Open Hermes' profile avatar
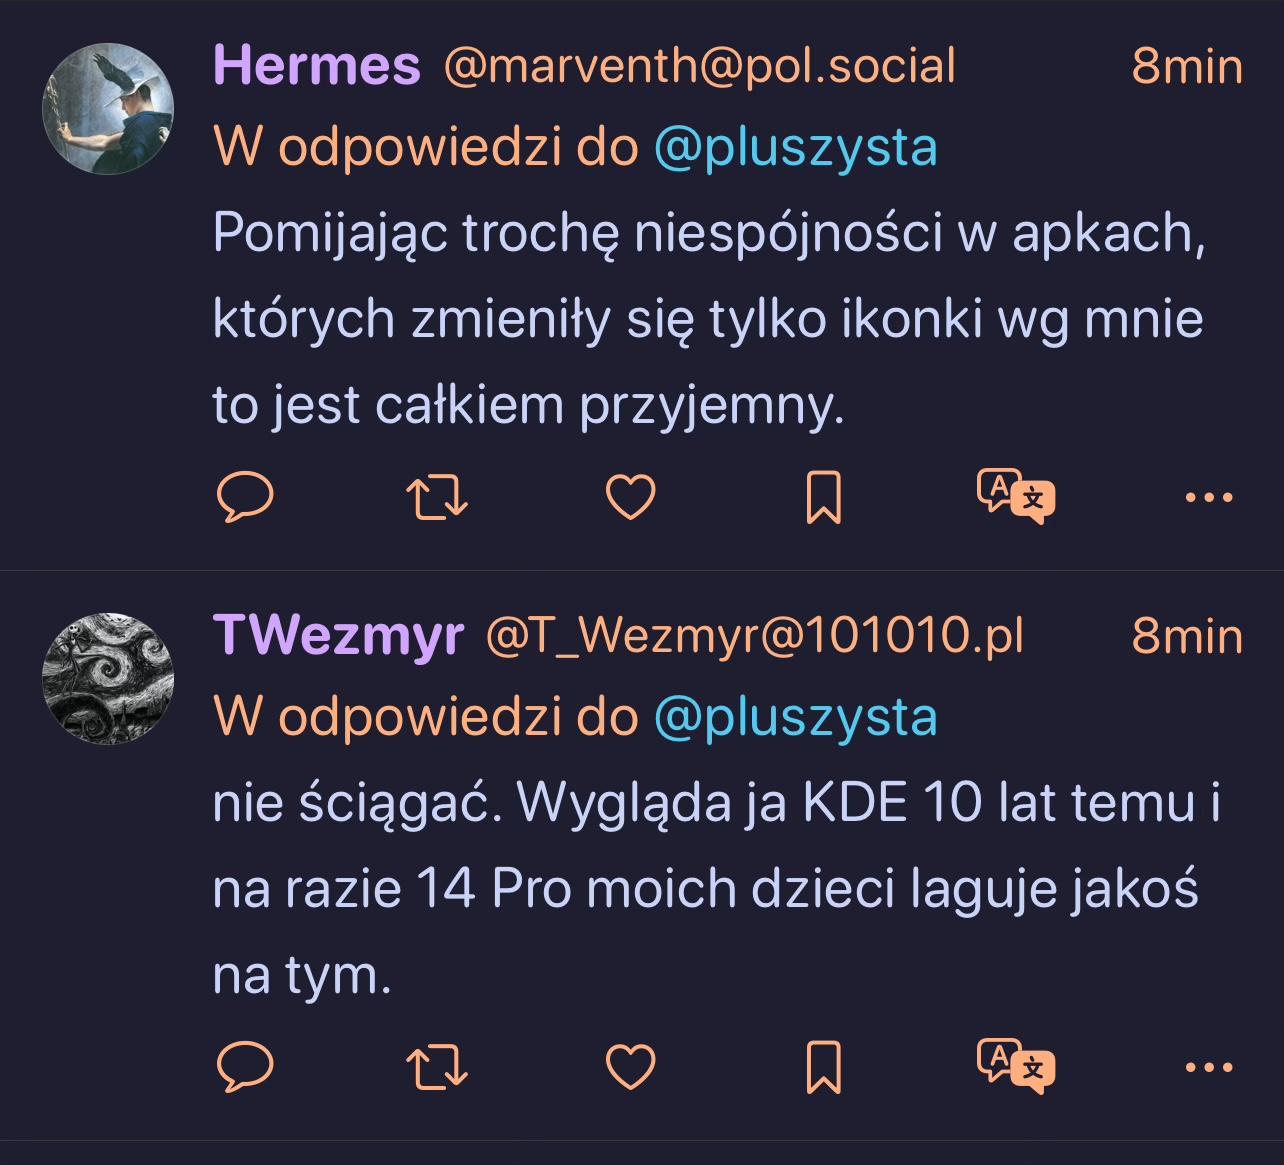 108,109
